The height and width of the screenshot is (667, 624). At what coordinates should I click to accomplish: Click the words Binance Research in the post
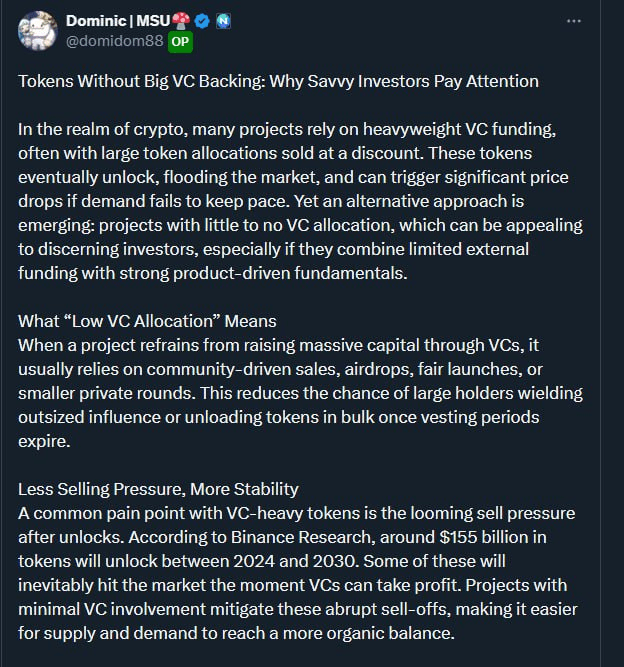tap(301, 537)
